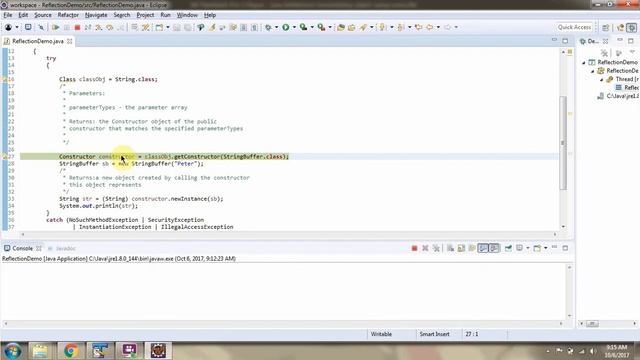Click the Debug bug icon in the toolbar
Viewport: 640px width, 360px height.
tap(268, 27)
